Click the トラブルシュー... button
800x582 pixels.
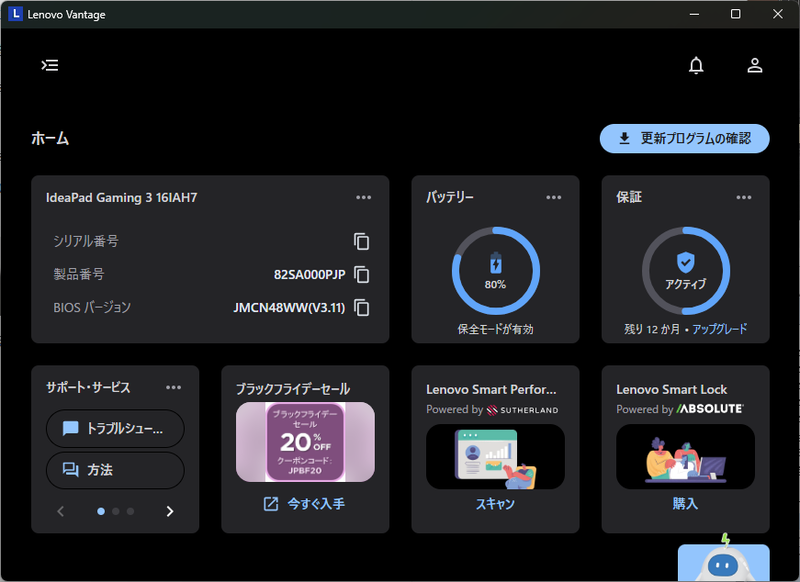click(x=115, y=428)
